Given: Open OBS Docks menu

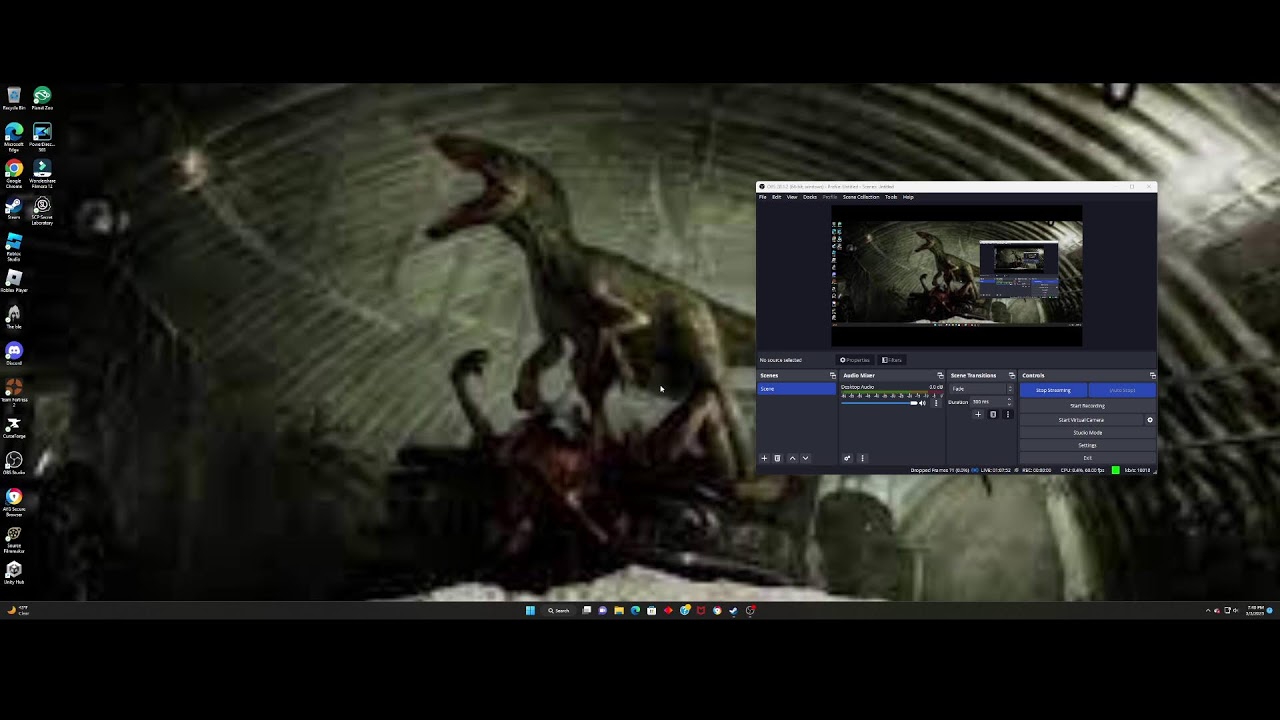Looking at the screenshot, I should click(810, 197).
